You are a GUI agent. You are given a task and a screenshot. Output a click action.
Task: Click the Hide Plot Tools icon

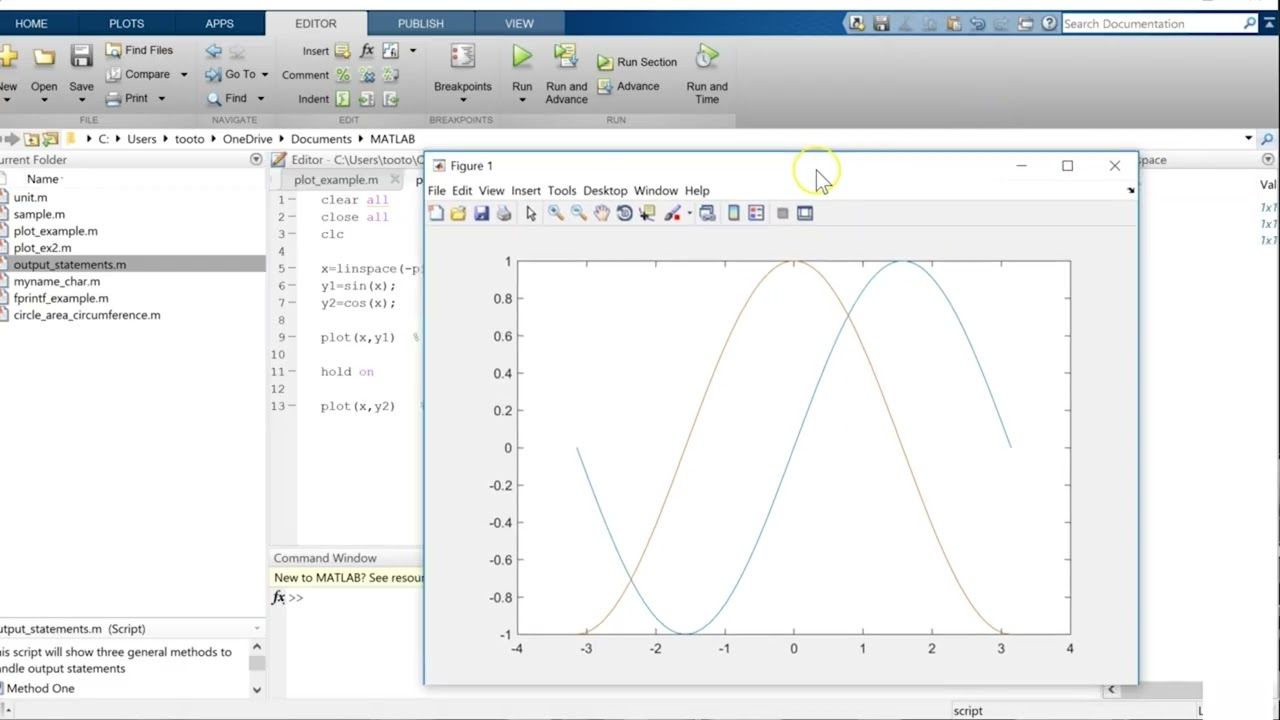782,213
